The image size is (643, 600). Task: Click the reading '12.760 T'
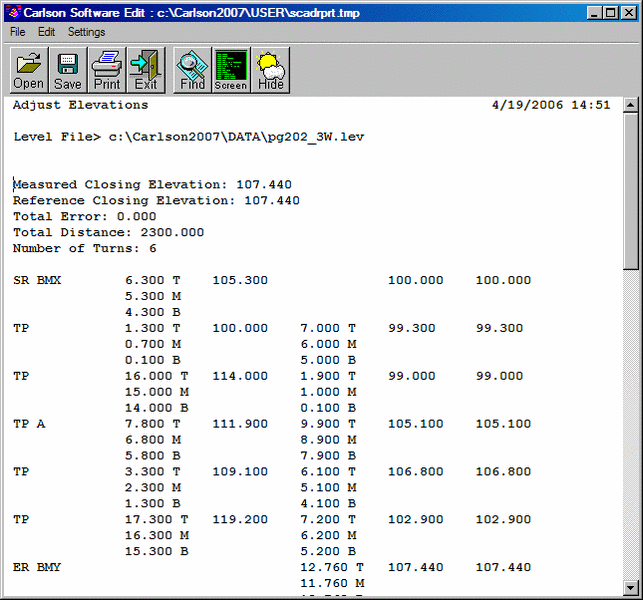[332, 568]
